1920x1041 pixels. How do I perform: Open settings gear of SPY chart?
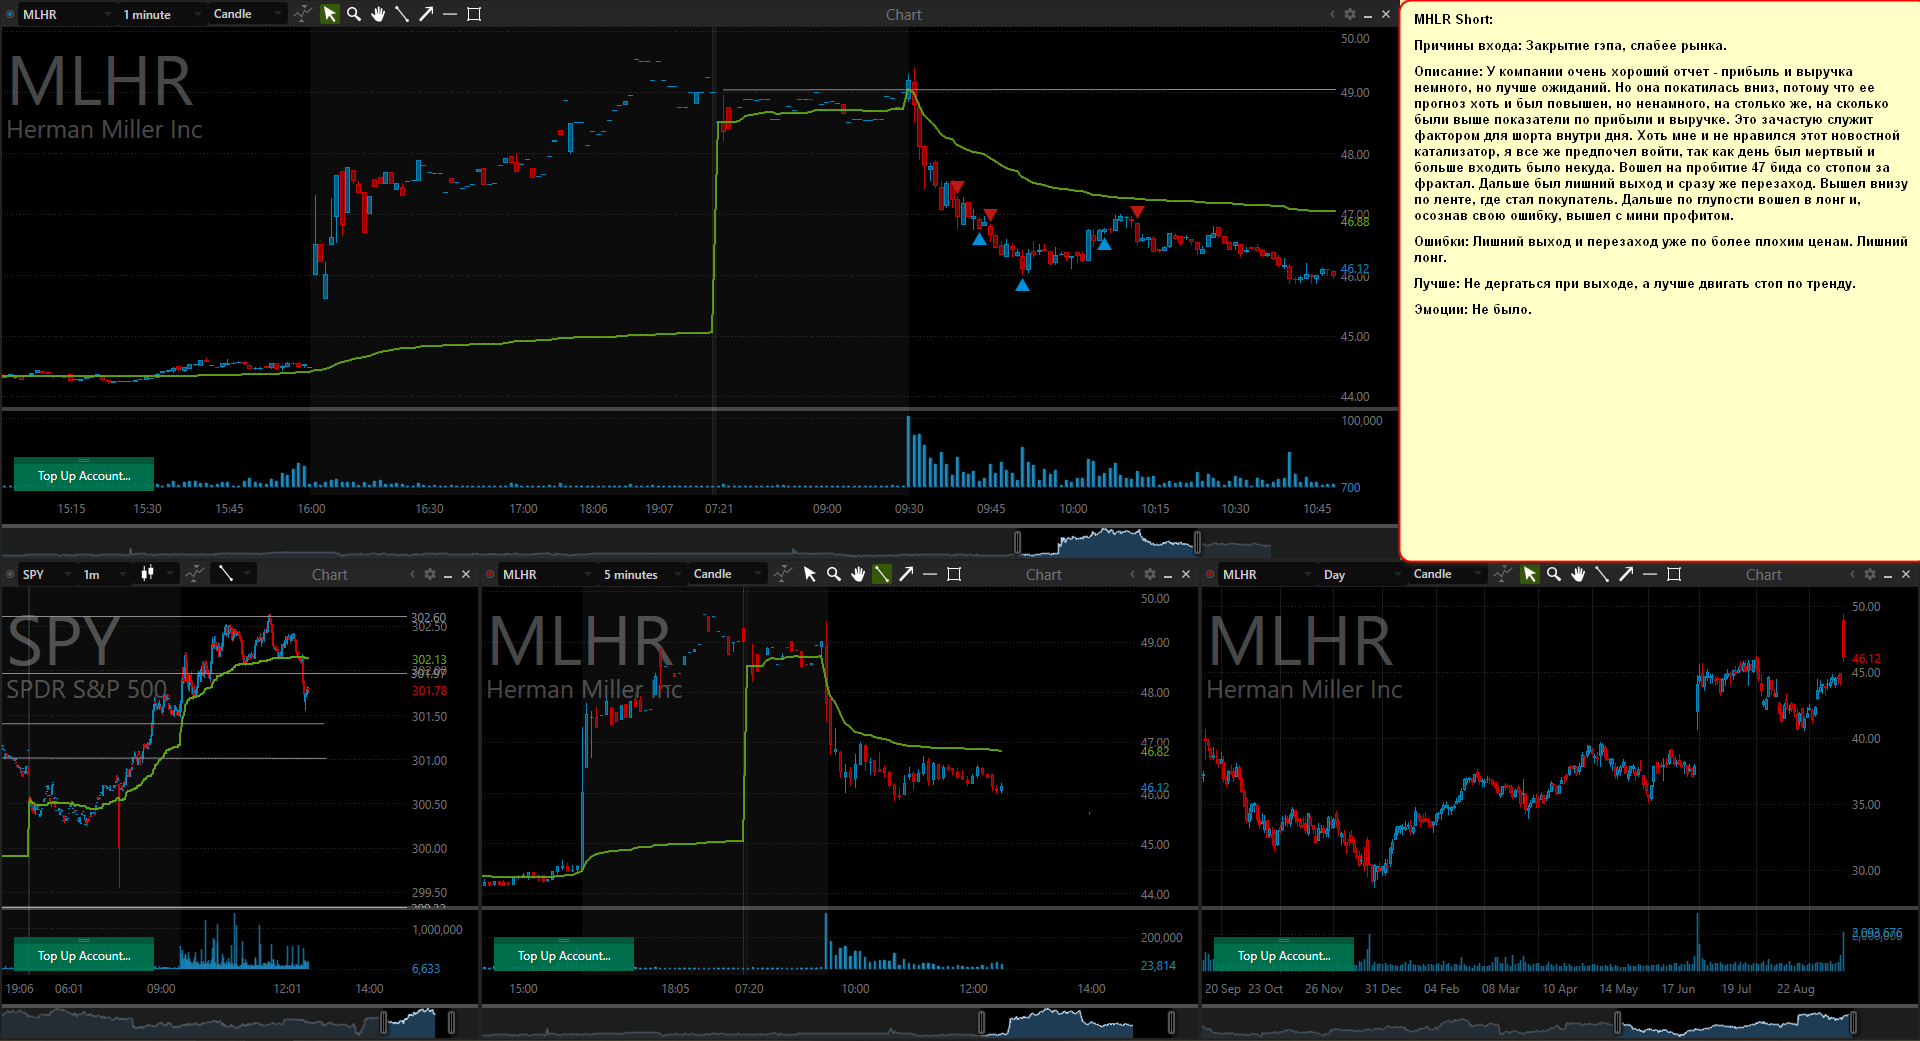430,574
